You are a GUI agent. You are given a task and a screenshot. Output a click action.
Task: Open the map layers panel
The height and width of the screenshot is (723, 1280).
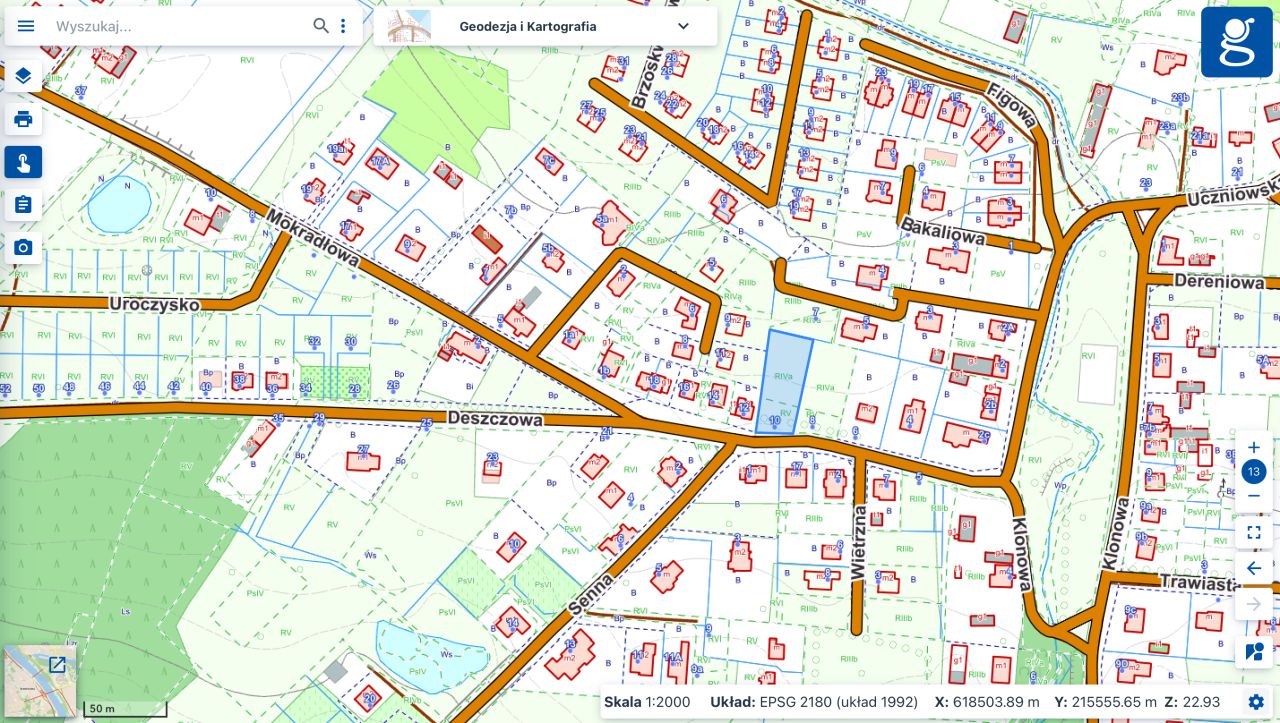click(23, 75)
